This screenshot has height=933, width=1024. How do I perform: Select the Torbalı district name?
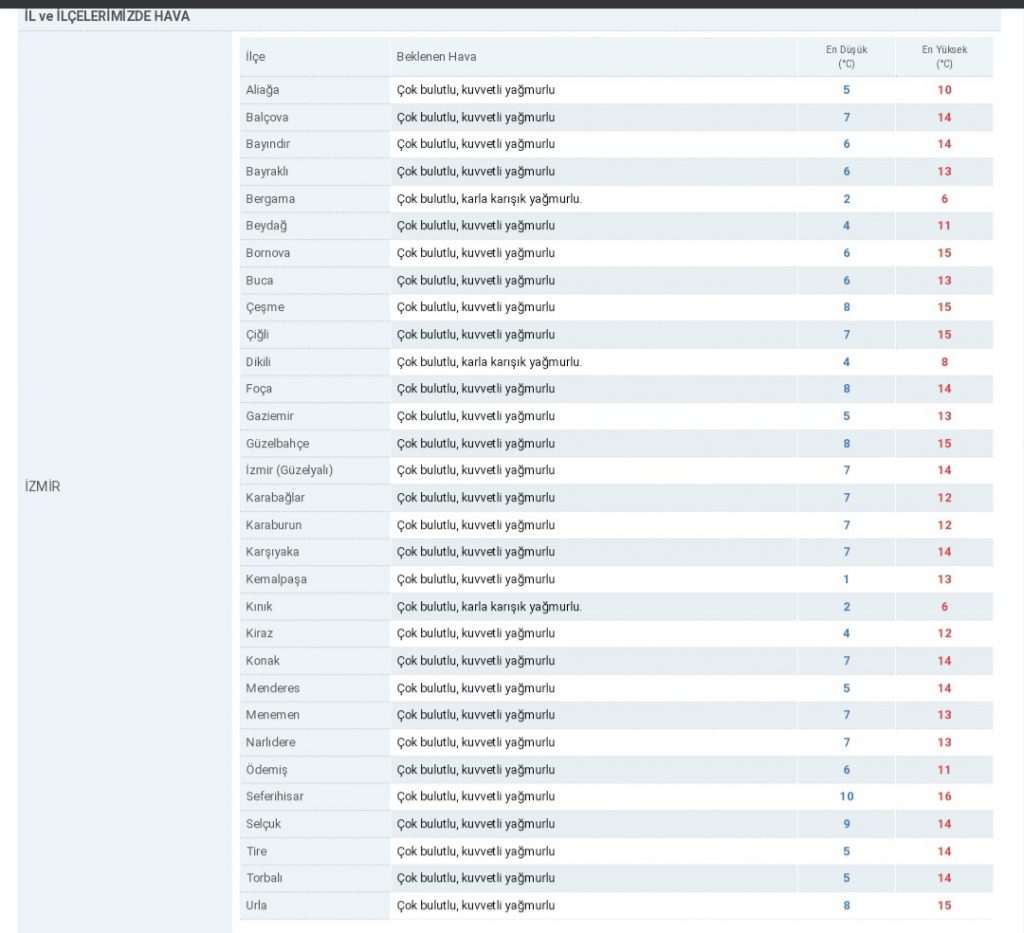pyautogui.click(x=264, y=879)
